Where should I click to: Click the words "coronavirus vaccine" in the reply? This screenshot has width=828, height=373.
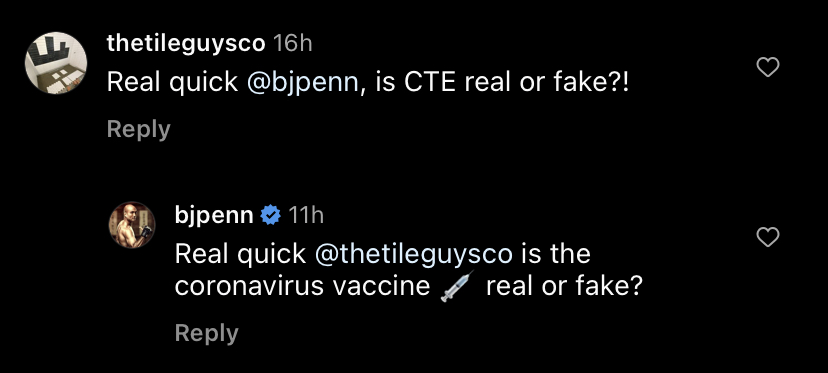pos(303,286)
